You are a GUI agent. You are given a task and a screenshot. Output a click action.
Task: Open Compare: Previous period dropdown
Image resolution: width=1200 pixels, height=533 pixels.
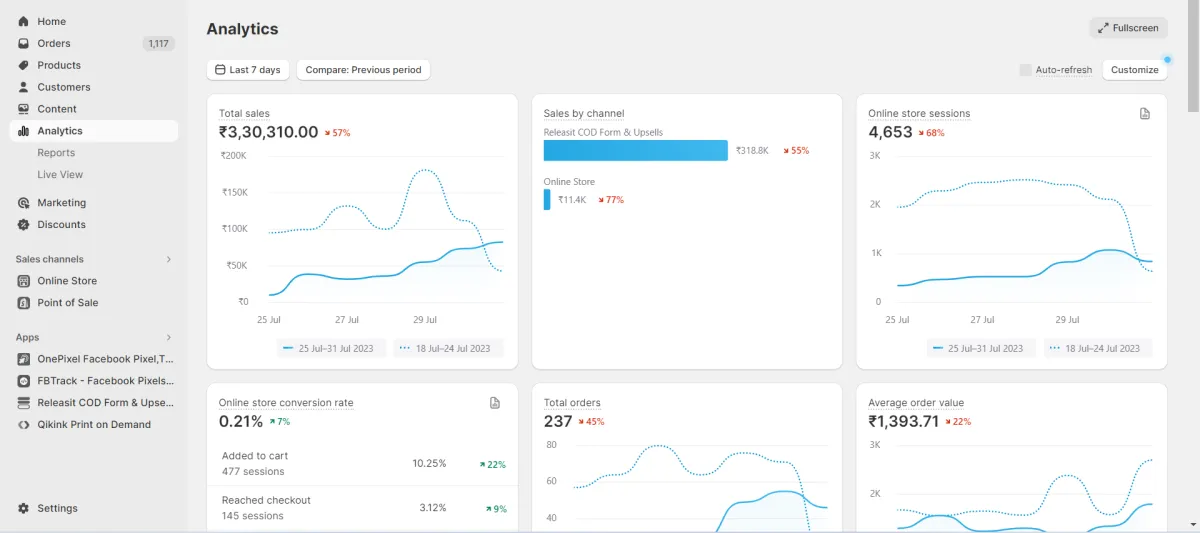(x=363, y=70)
